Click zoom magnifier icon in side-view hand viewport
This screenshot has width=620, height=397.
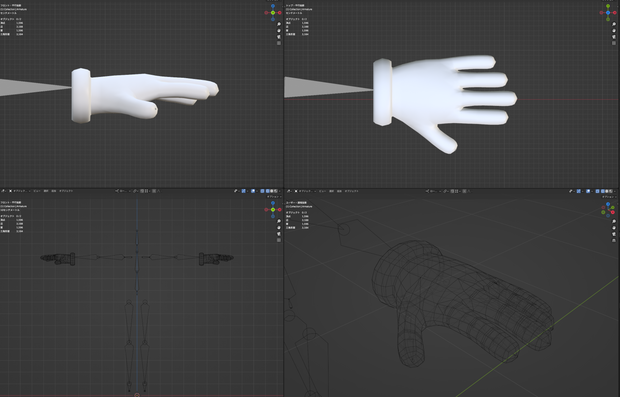pyautogui.click(x=279, y=24)
